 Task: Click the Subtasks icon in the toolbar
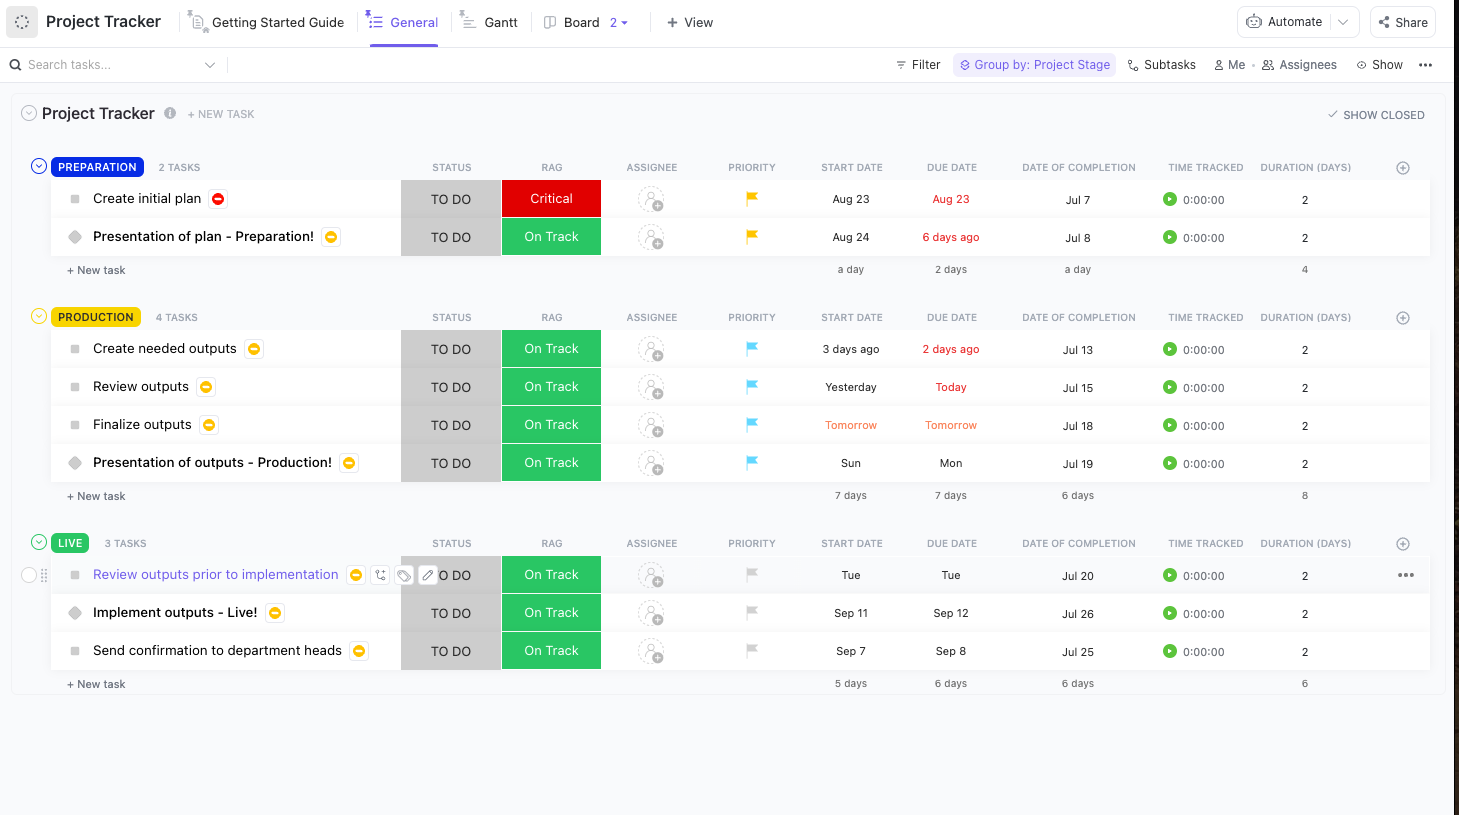[x=1160, y=64]
